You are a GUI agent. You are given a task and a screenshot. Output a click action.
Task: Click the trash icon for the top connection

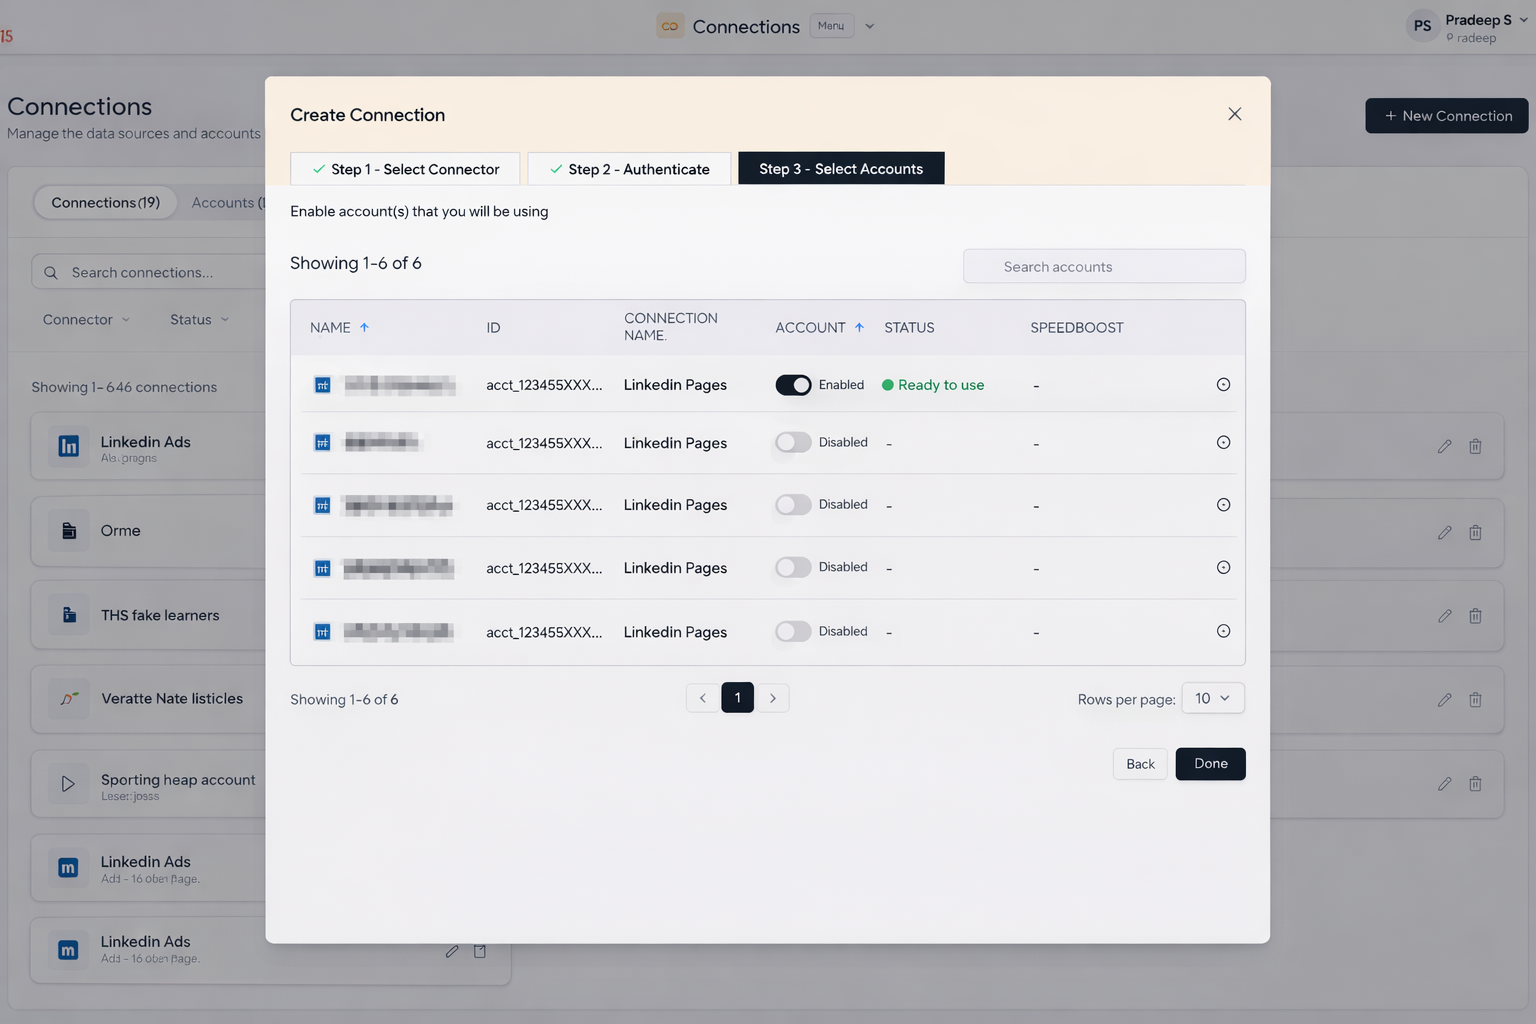[1475, 447]
